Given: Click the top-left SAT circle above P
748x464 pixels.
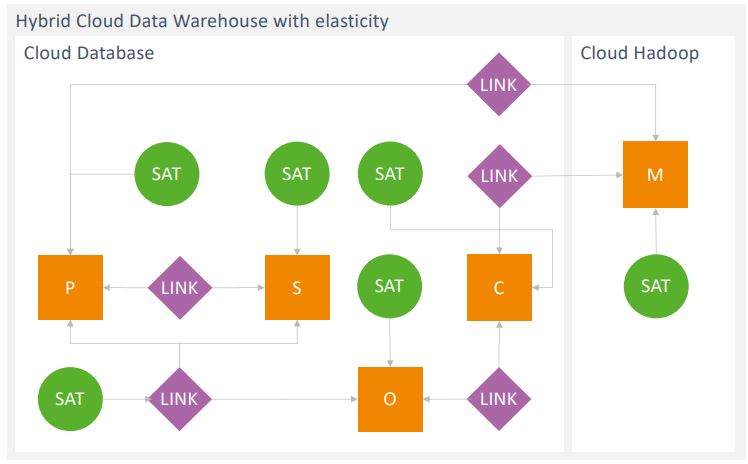Looking at the screenshot, I should (167, 174).
